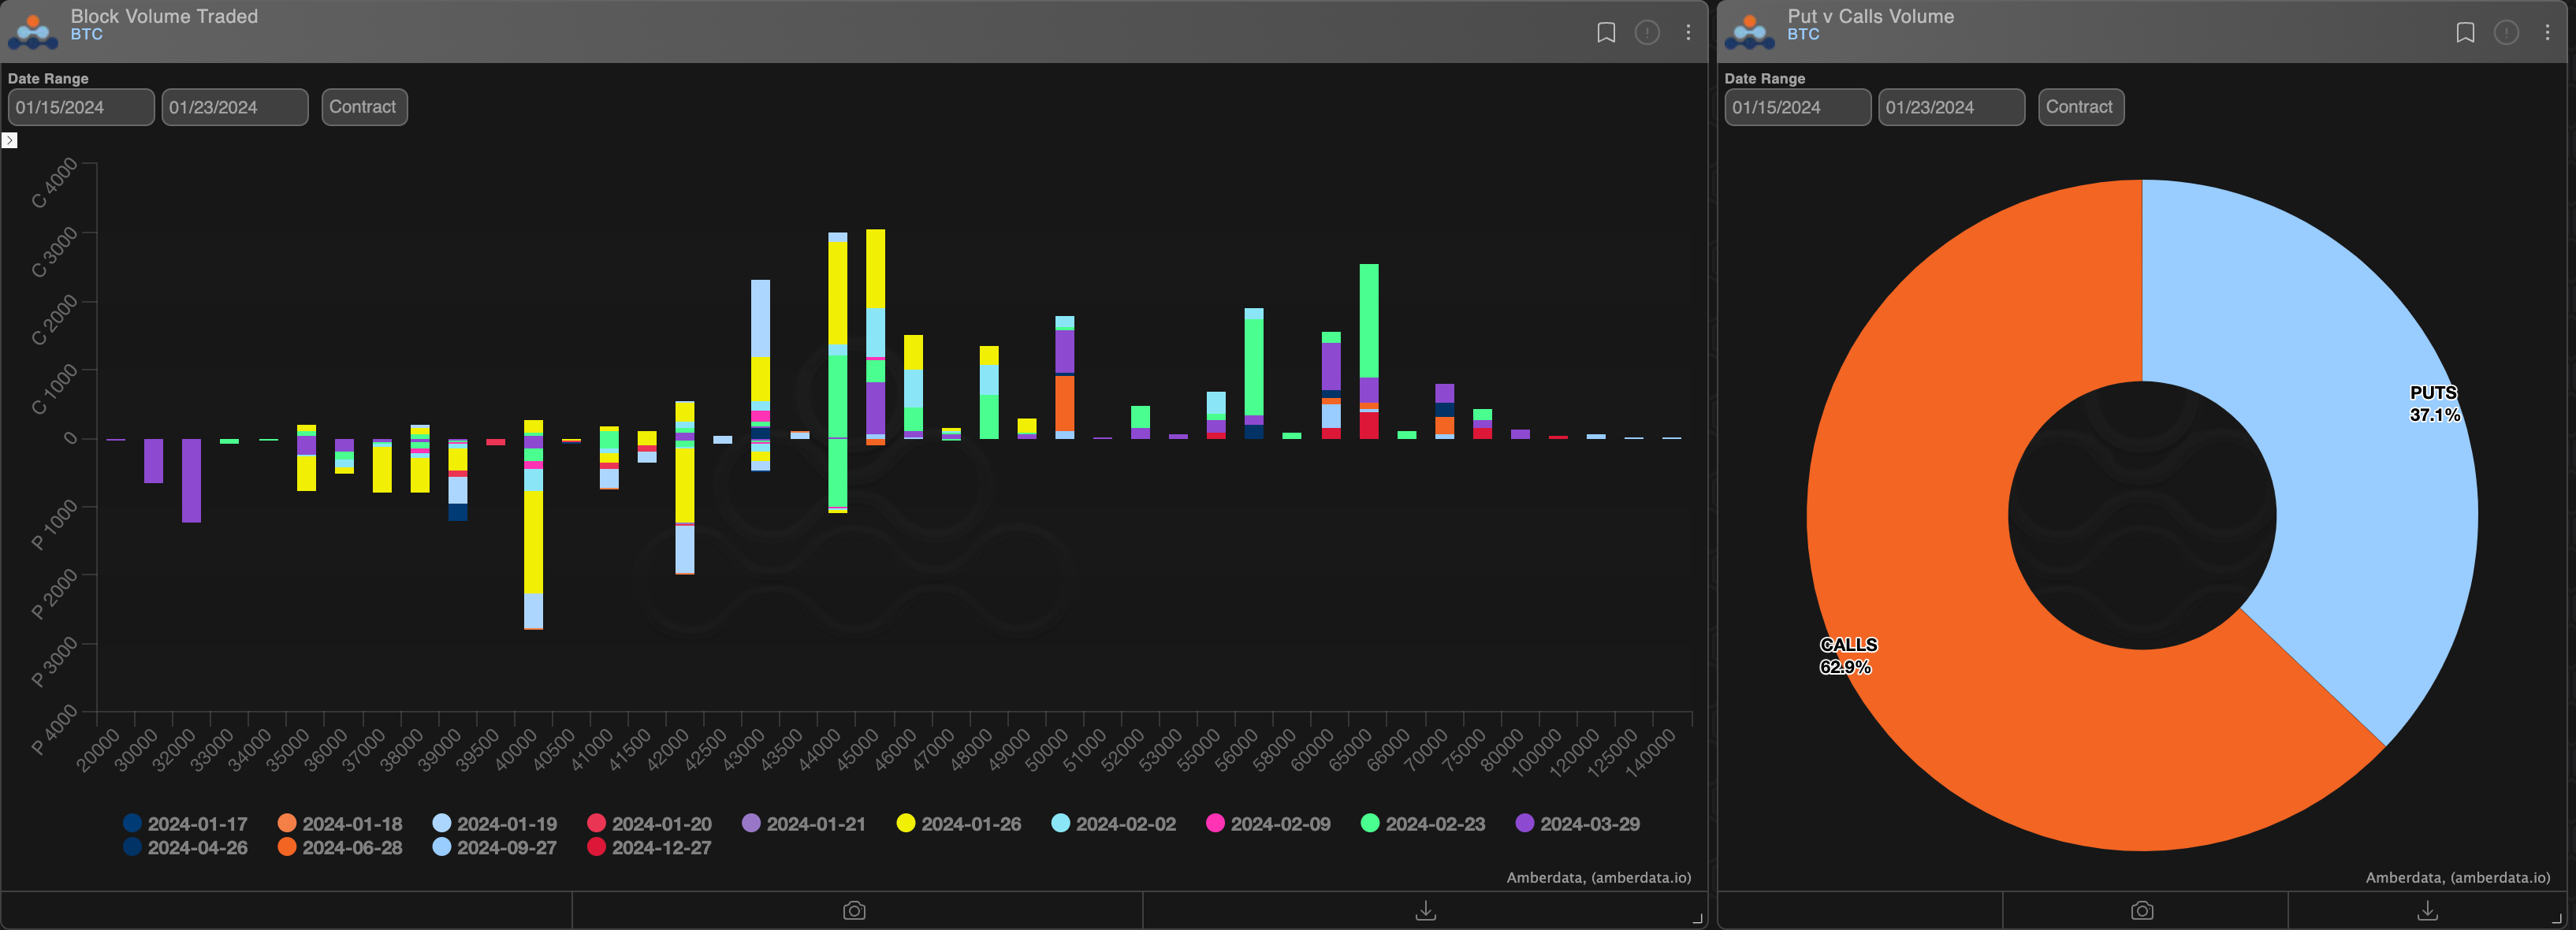Toggle 2024-12-27 legend series

point(650,847)
